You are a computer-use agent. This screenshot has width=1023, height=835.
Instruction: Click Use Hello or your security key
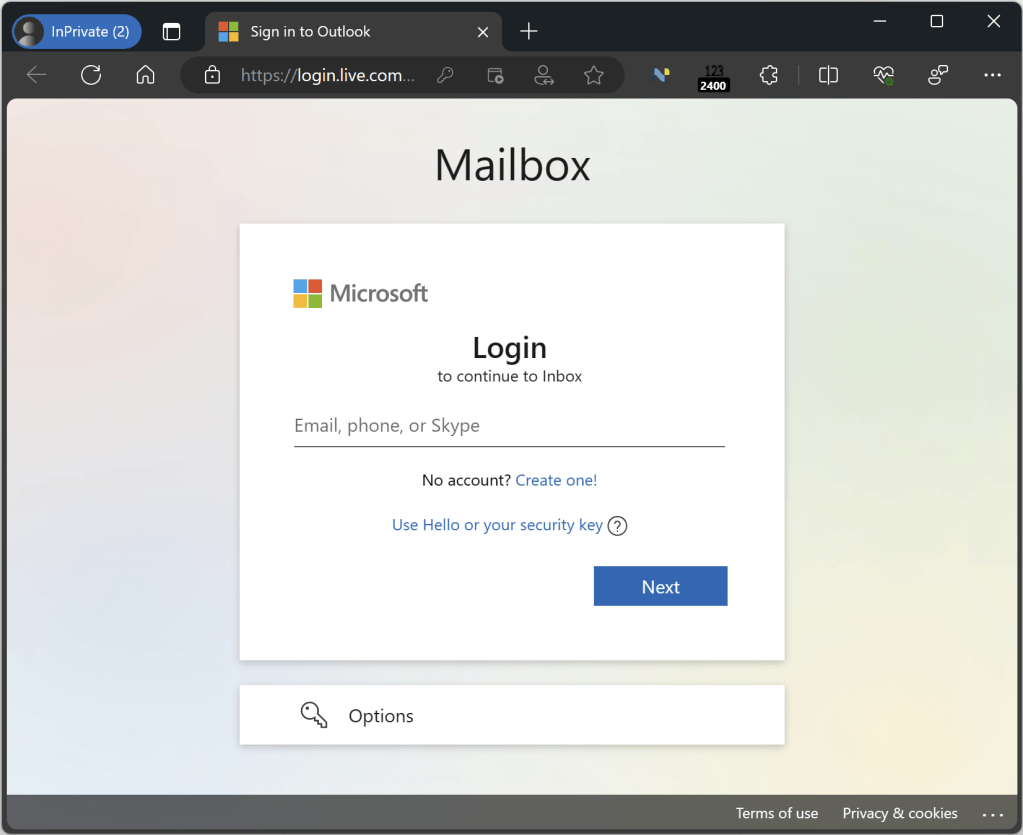point(497,525)
